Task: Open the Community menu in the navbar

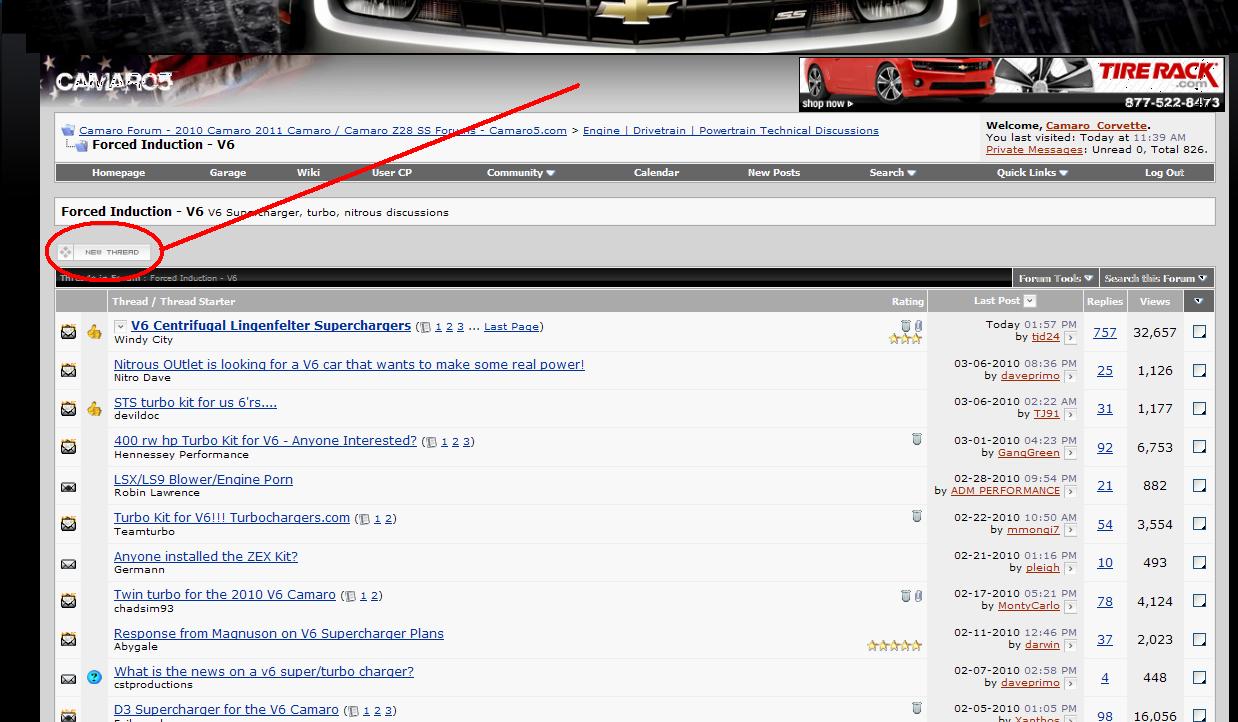Action: [519, 172]
